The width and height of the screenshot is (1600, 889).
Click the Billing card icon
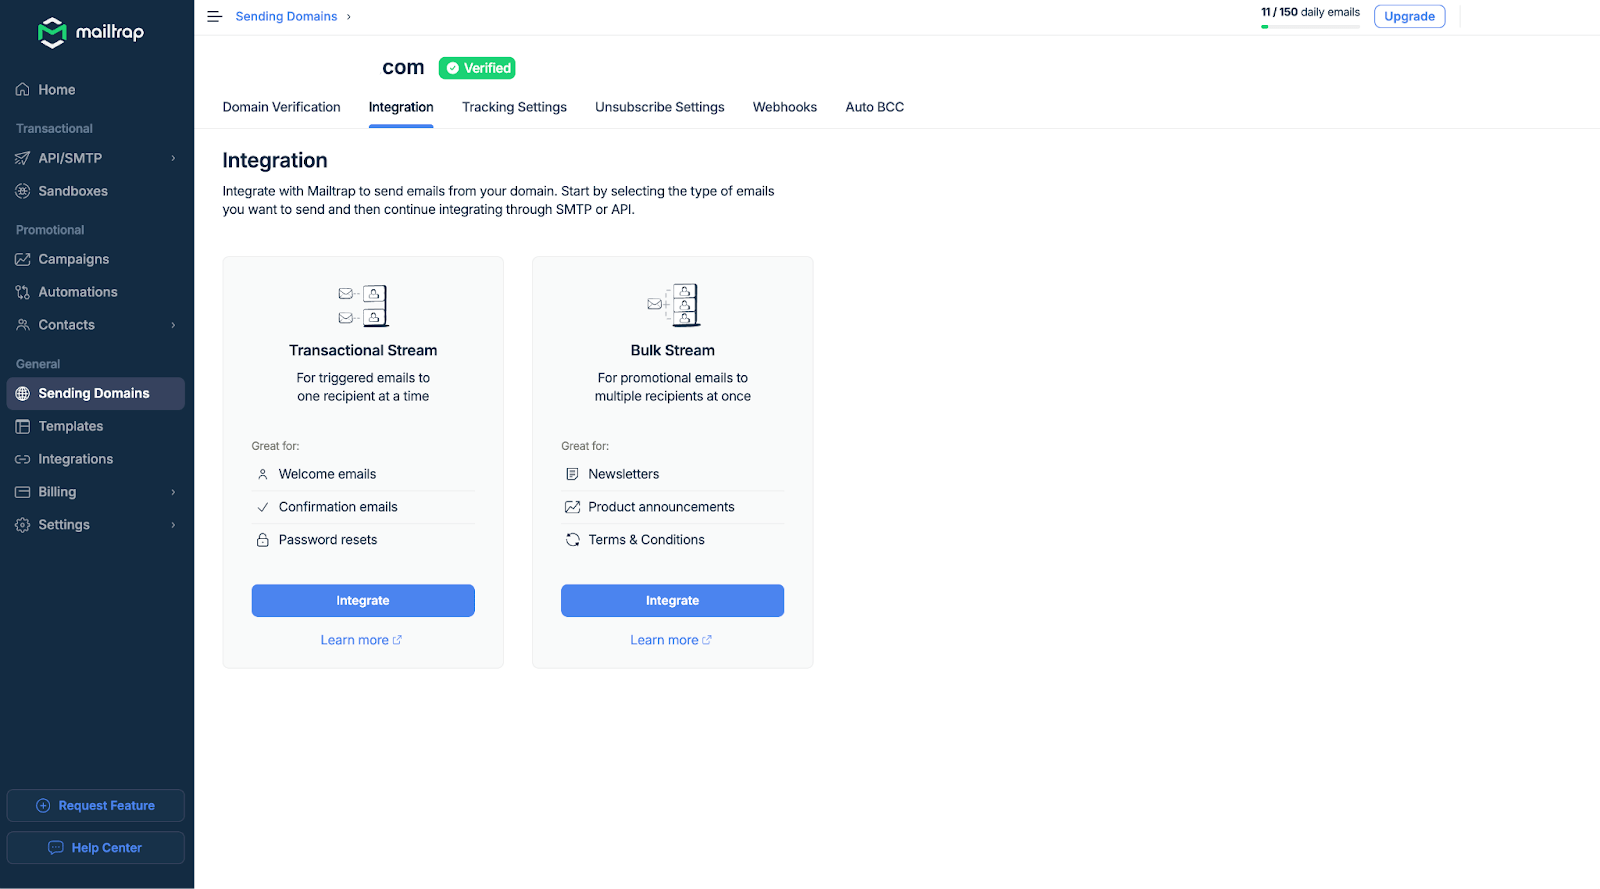point(22,492)
